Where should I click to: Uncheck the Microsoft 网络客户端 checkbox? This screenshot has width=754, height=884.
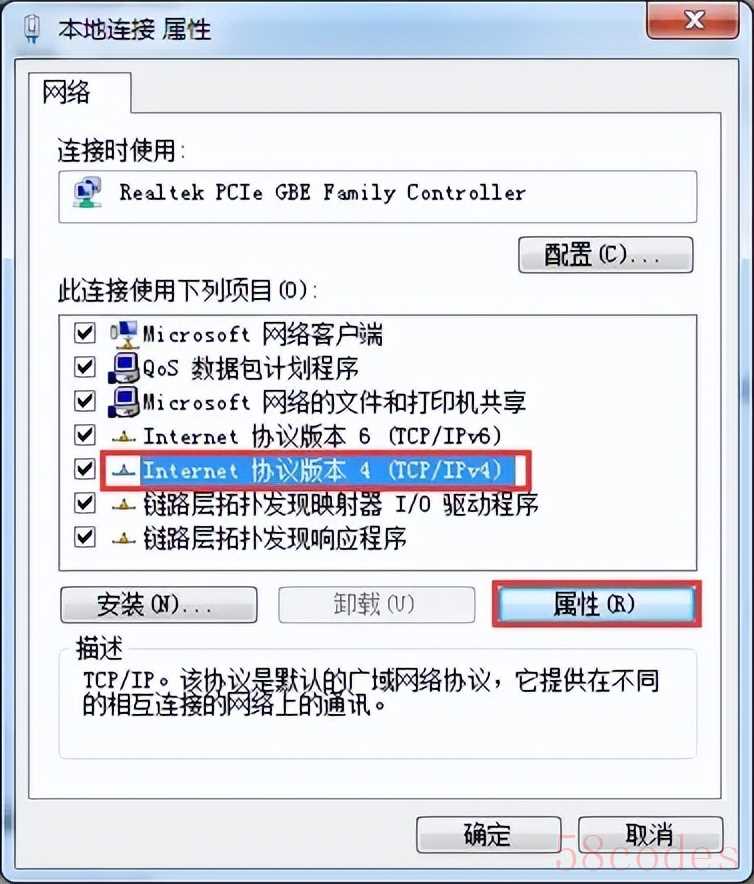click(x=85, y=333)
